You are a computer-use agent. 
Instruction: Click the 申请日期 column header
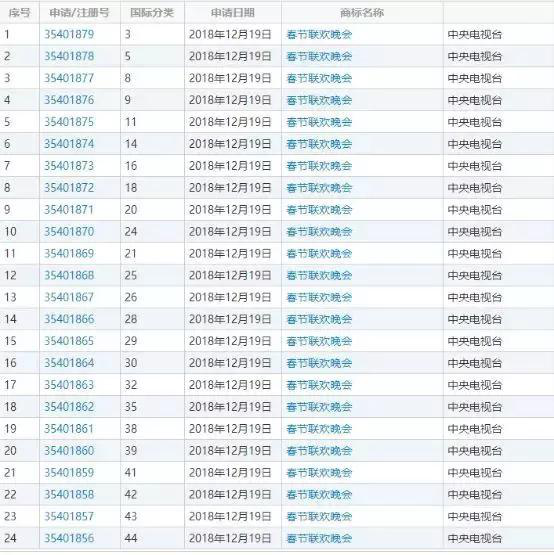233,13
